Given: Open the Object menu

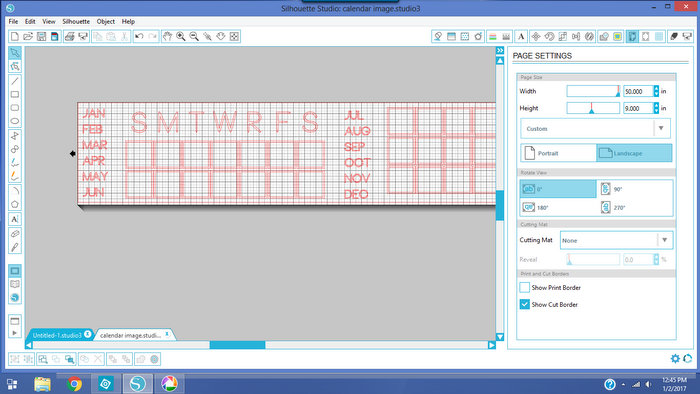Looking at the screenshot, I should click(106, 21).
